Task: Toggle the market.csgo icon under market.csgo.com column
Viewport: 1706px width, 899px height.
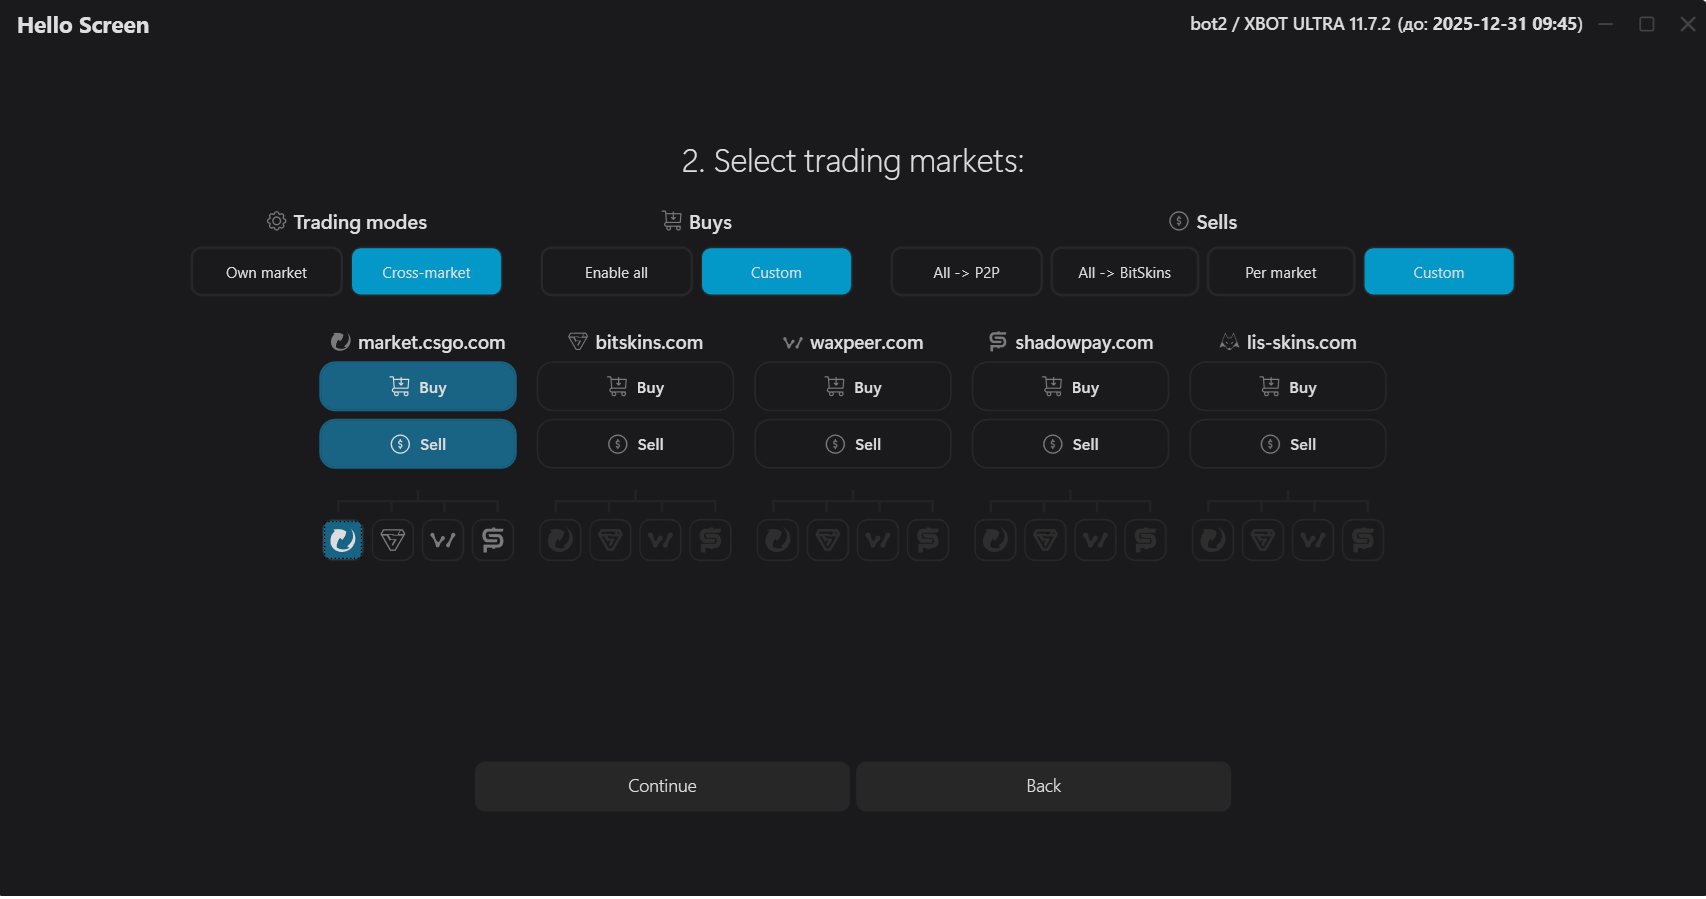Action: [x=342, y=540]
